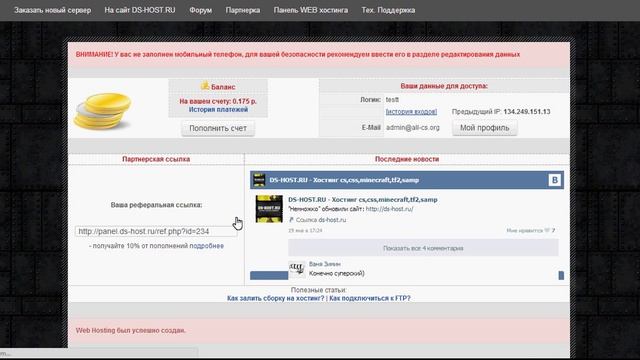This screenshot has height=360, width=640.
Task: Open the DS-HOST.RU post author link
Action: [363, 200]
